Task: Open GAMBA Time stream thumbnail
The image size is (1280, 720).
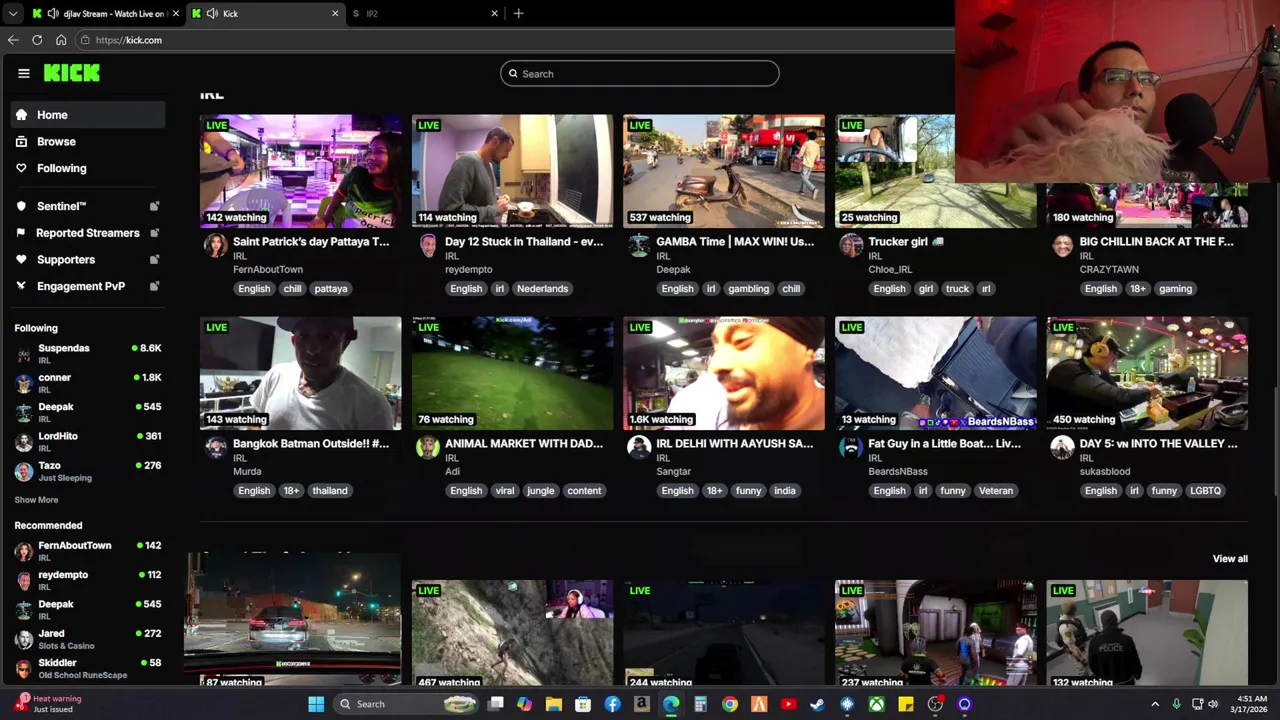Action: (x=724, y=171)
